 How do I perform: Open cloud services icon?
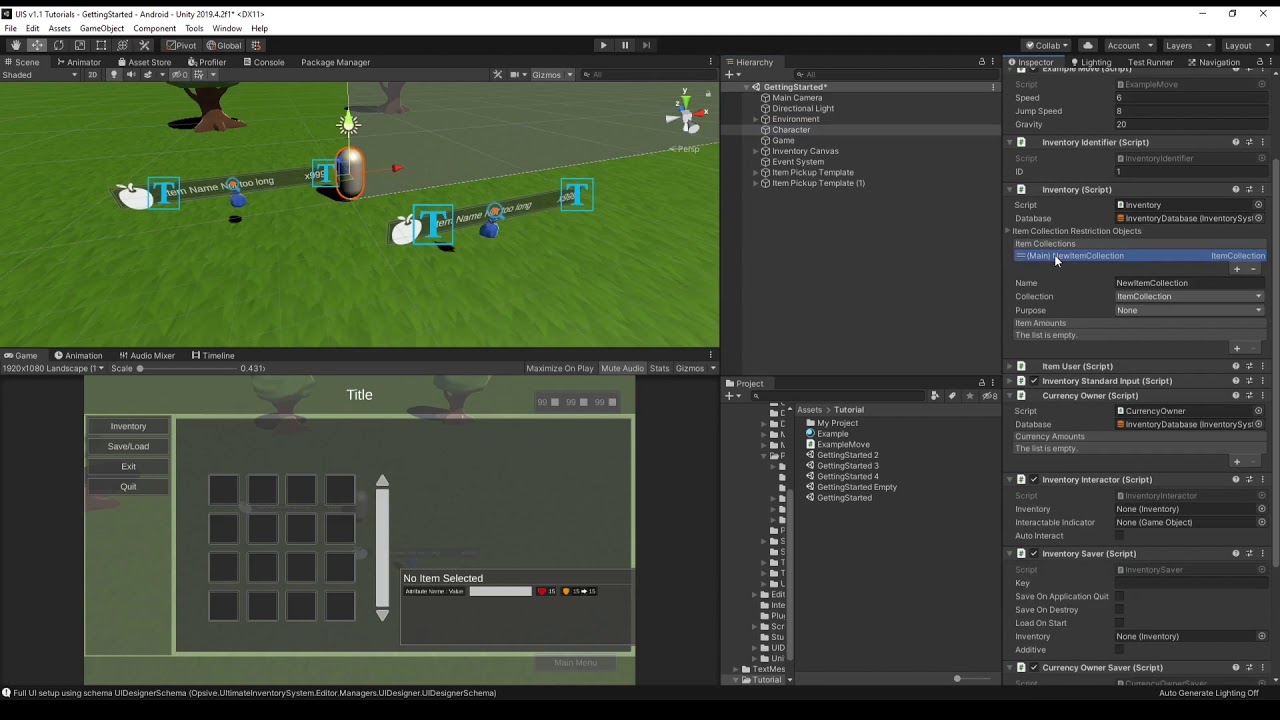pyautogui.click(x=1088, y=45)
